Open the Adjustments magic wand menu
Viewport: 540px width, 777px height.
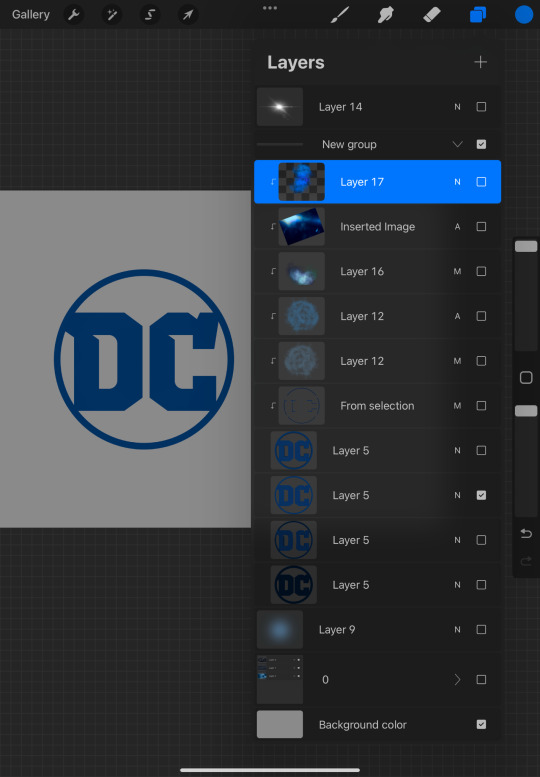pos(112,15)
